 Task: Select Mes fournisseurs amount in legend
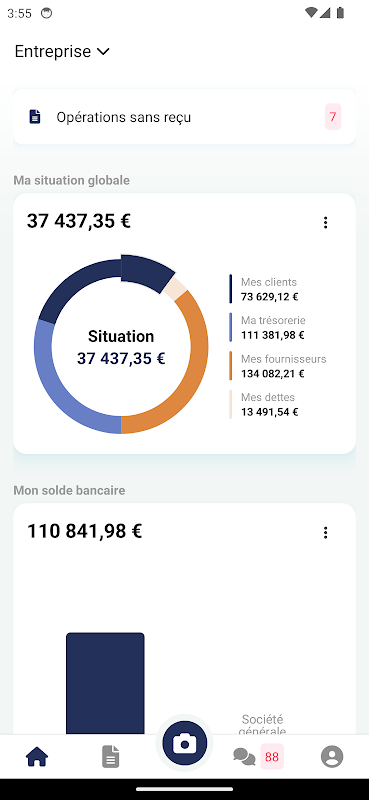pos(273,373)
